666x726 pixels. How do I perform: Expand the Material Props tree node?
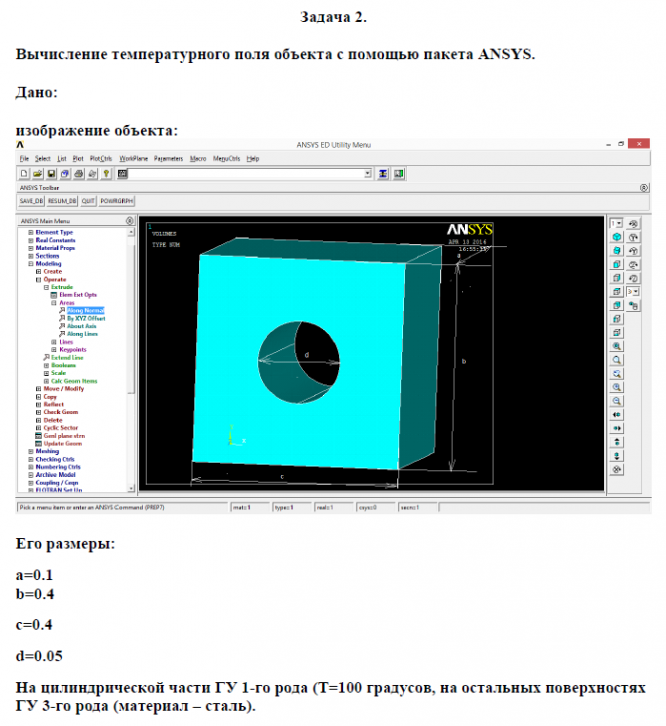tap(31, 248)
